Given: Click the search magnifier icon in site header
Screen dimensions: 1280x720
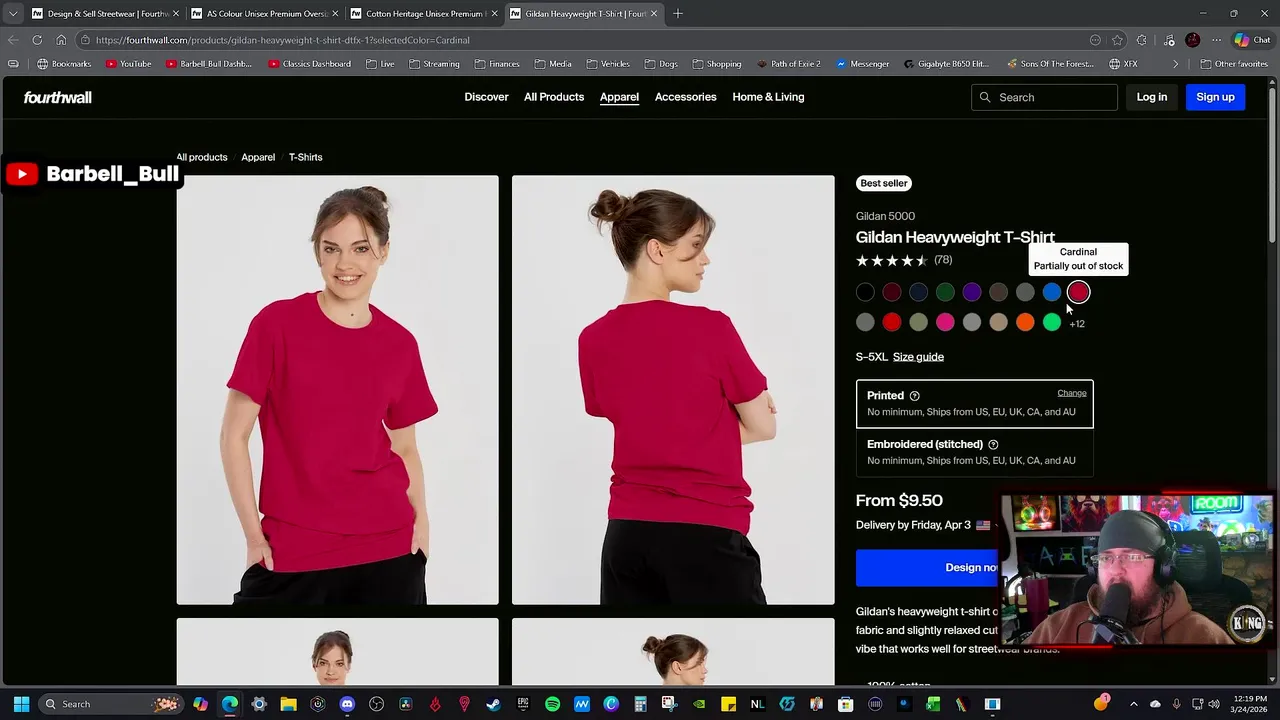Looking at the screenshot, I should pos(985,97).
